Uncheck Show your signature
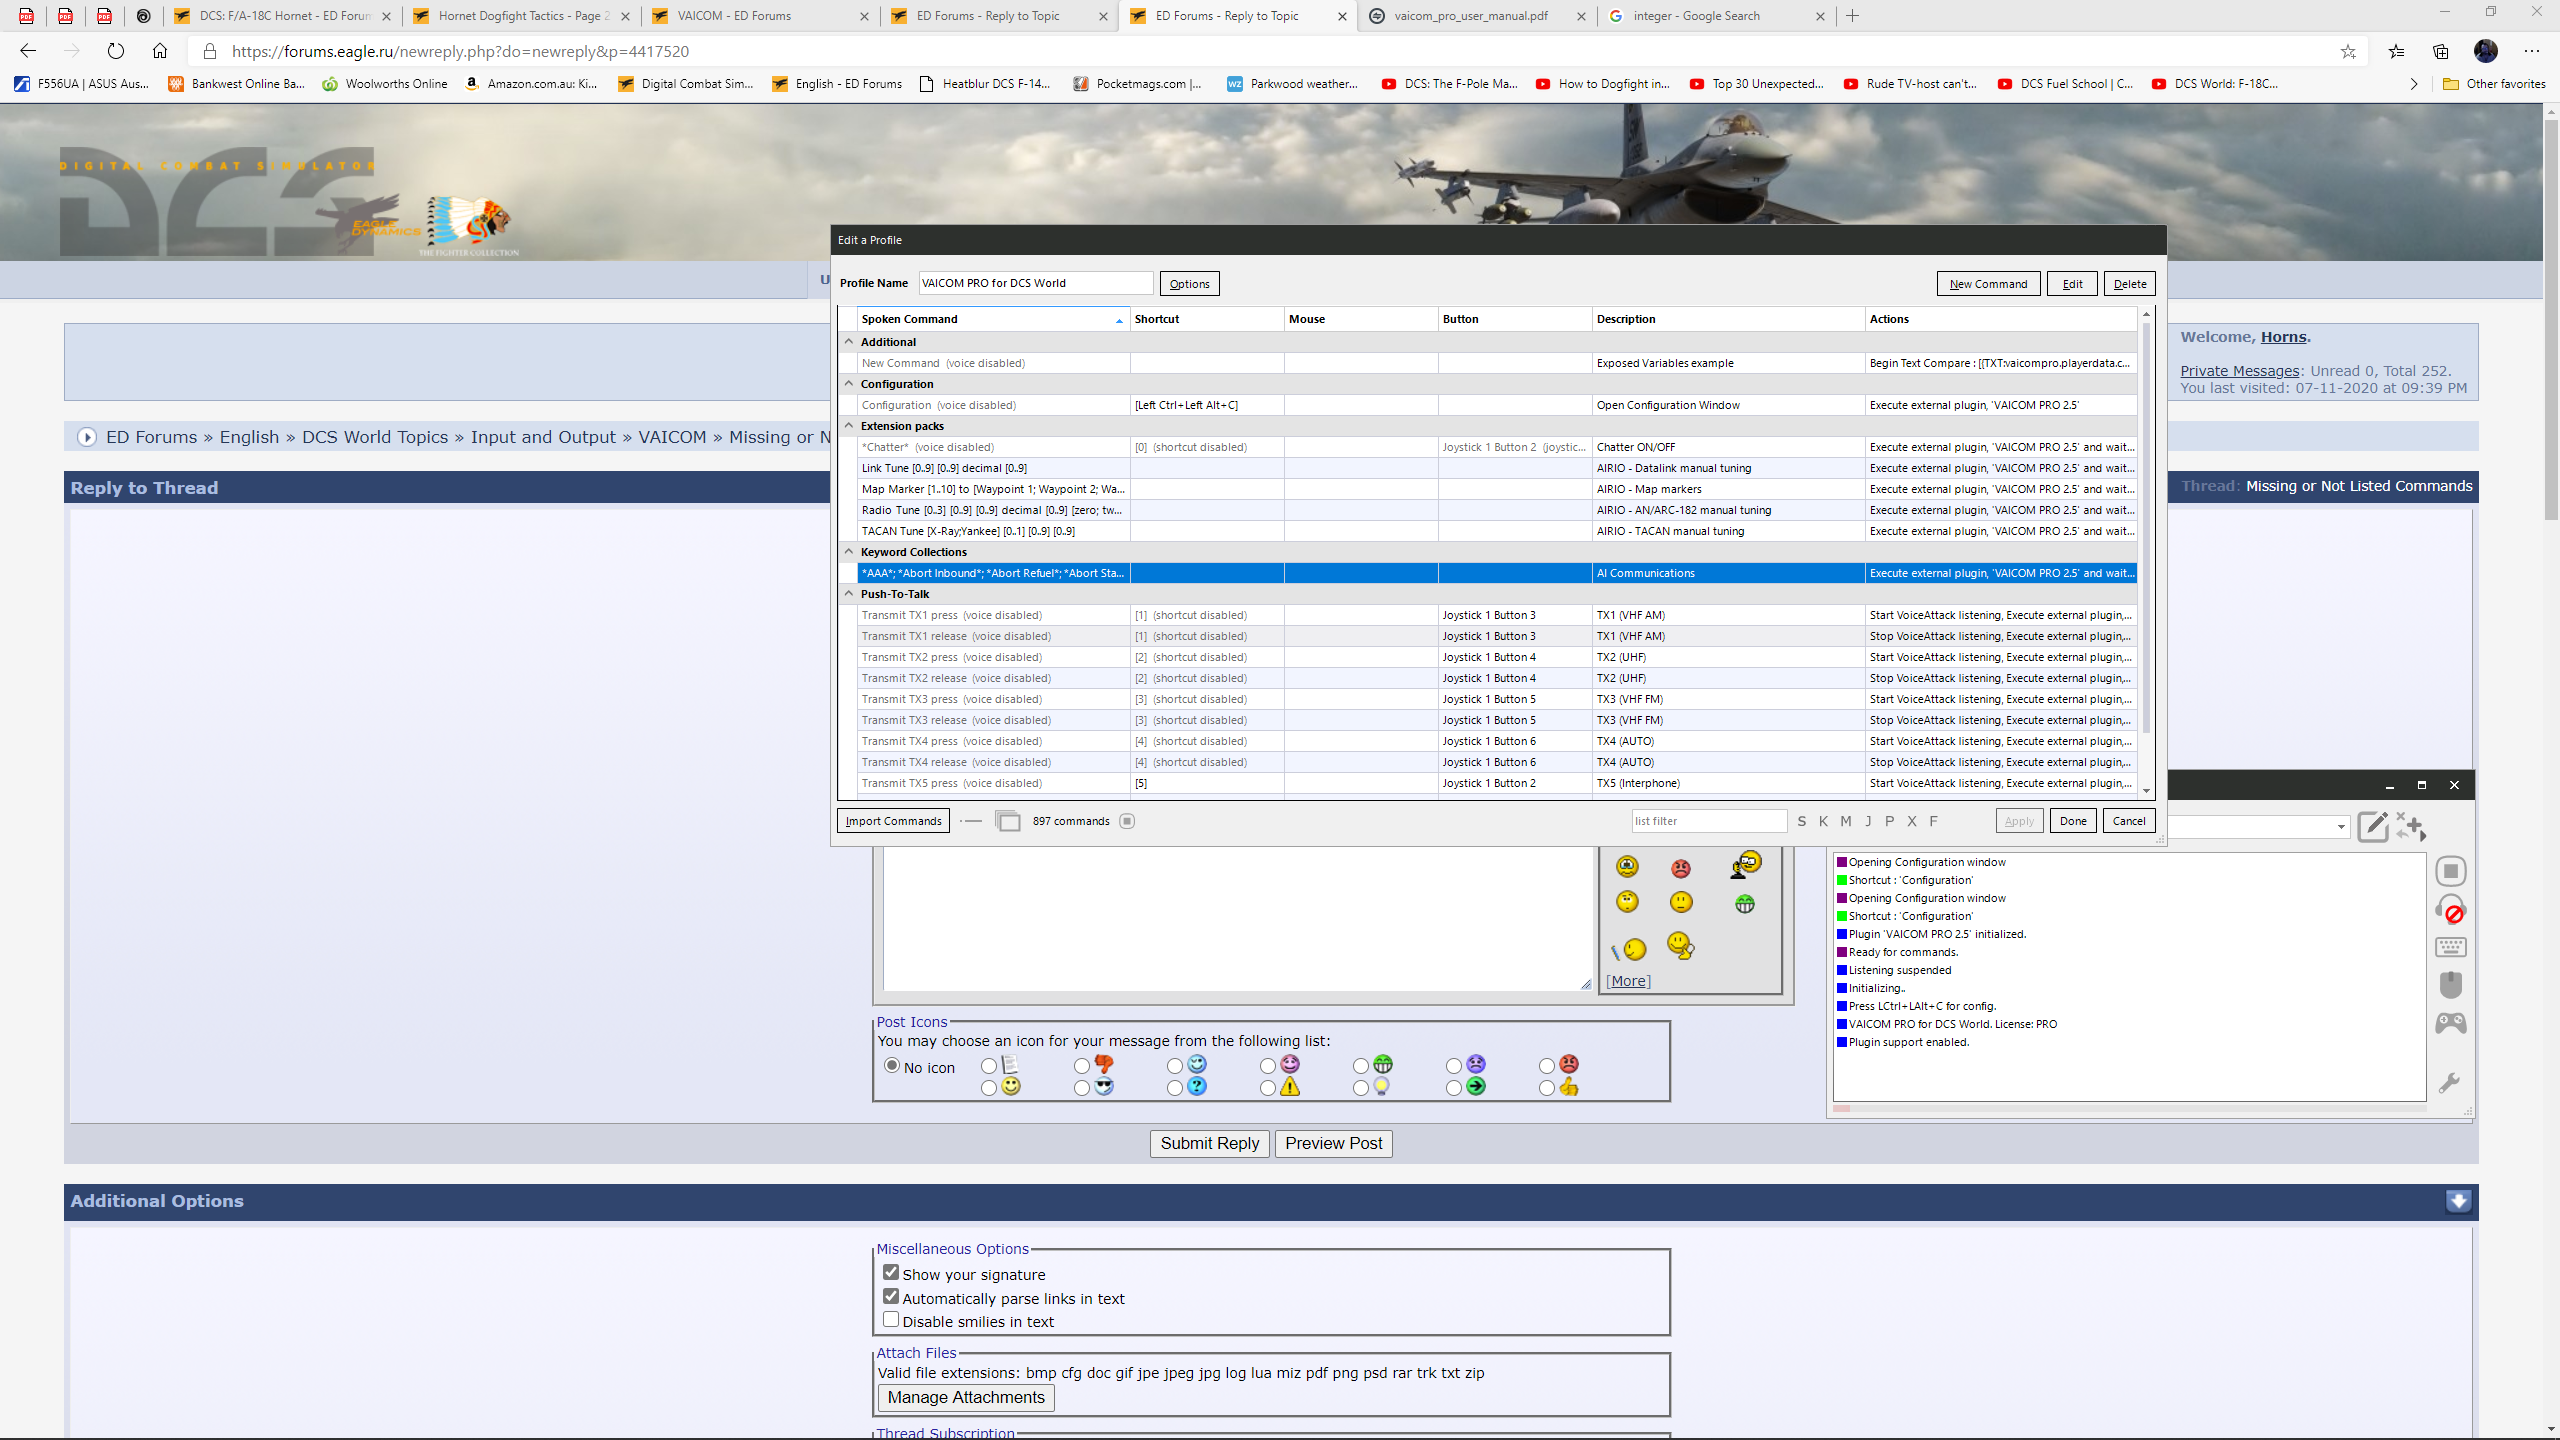The height and width of the screenshot is (1440, 2560). click(891, 1273)
